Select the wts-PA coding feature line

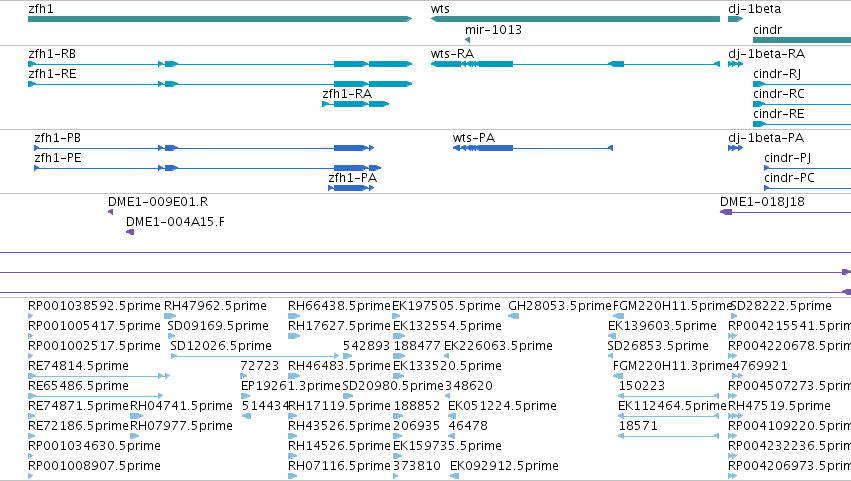pyautogui.click(x=533, y=148)
